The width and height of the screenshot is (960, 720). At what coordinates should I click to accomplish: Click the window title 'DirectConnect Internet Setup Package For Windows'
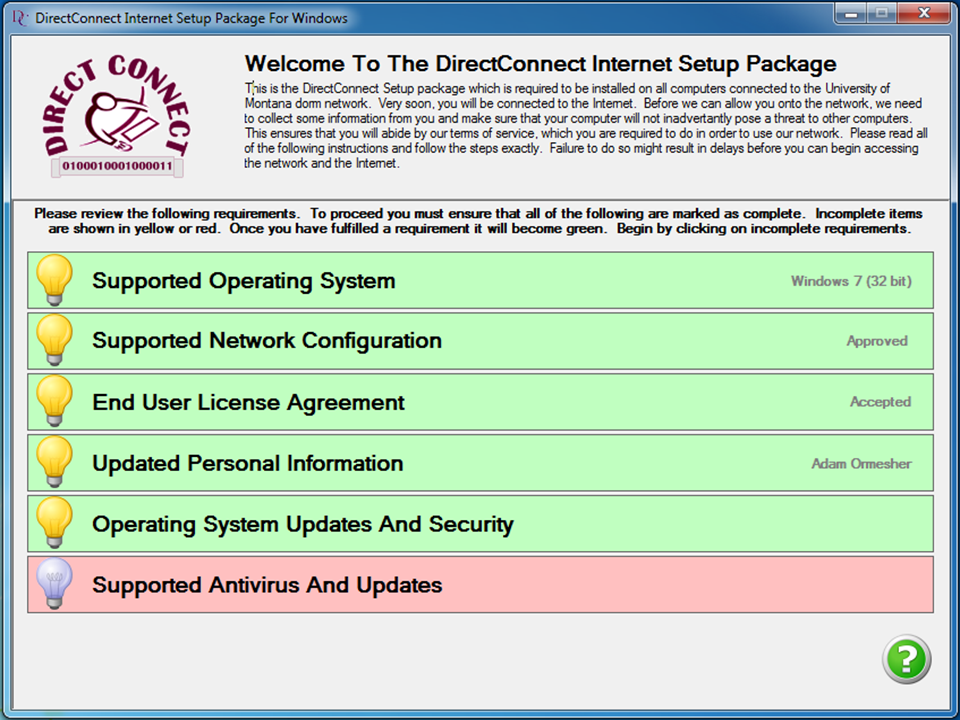(191, 18)
